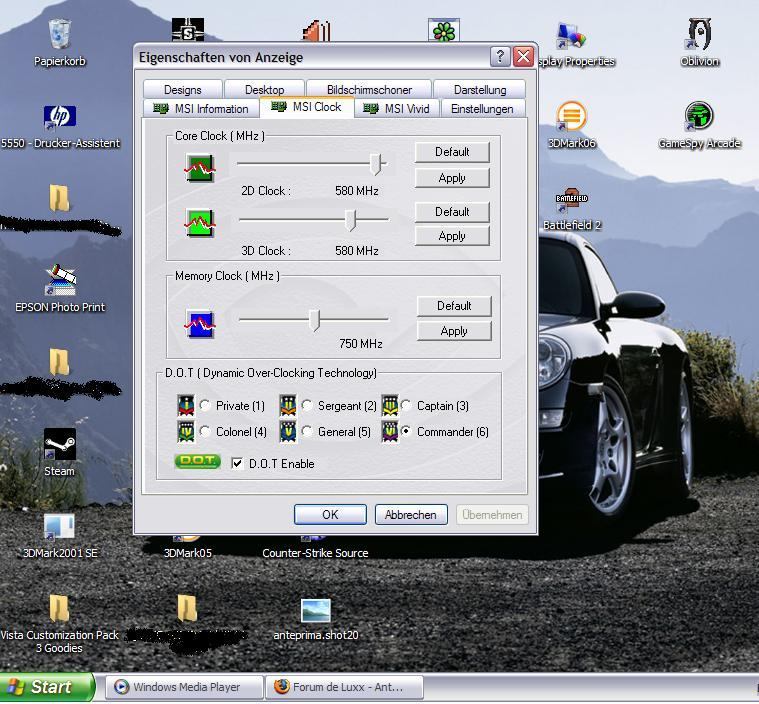Image resolution: width=759 pixels, height=704 pixels.
Task: Cancel with the Abbrechen button
Action: 411,514
